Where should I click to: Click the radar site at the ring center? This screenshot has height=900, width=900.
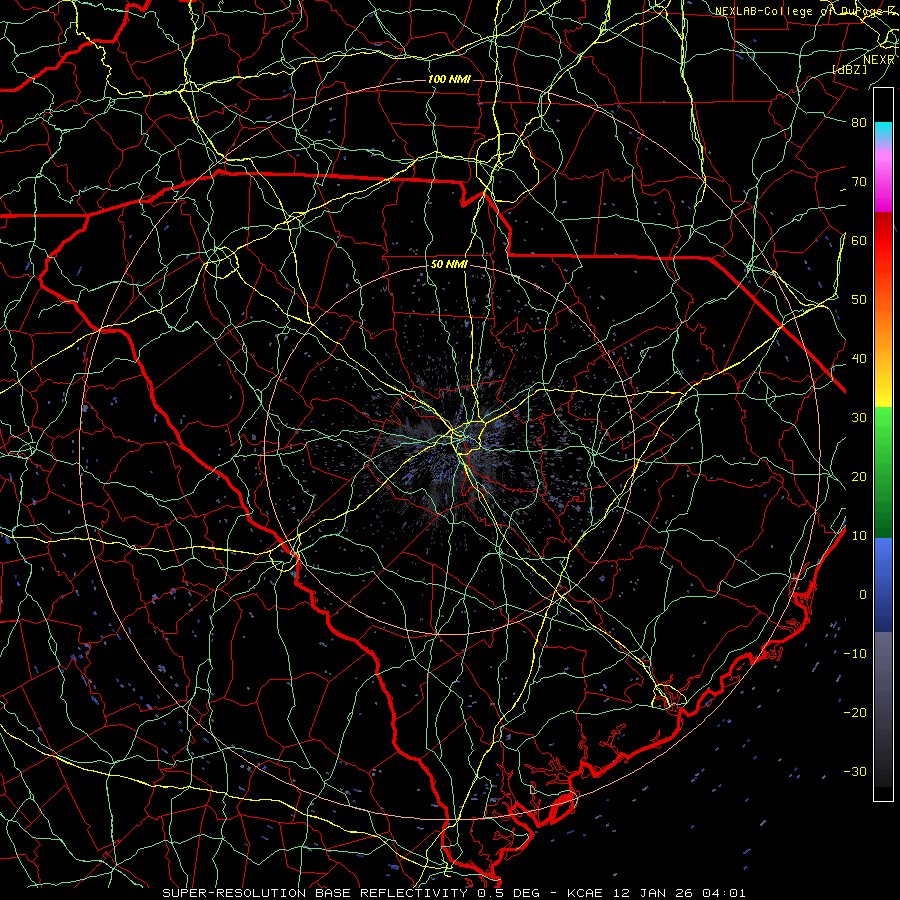pyautogui.click(x=449, y=449)
